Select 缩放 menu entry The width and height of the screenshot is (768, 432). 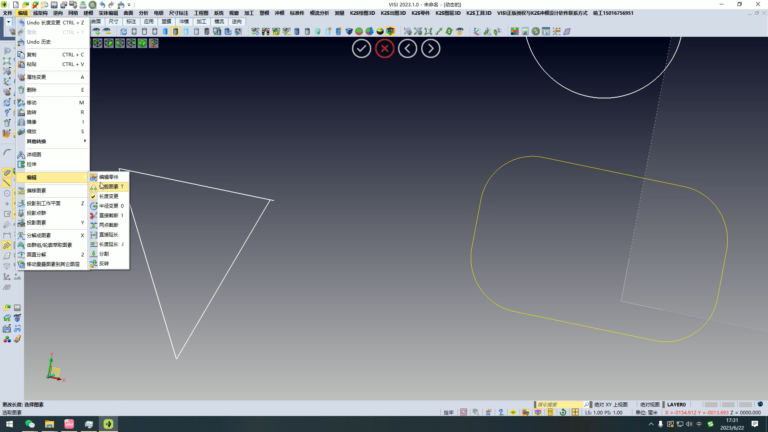click(x=52, y=131)
